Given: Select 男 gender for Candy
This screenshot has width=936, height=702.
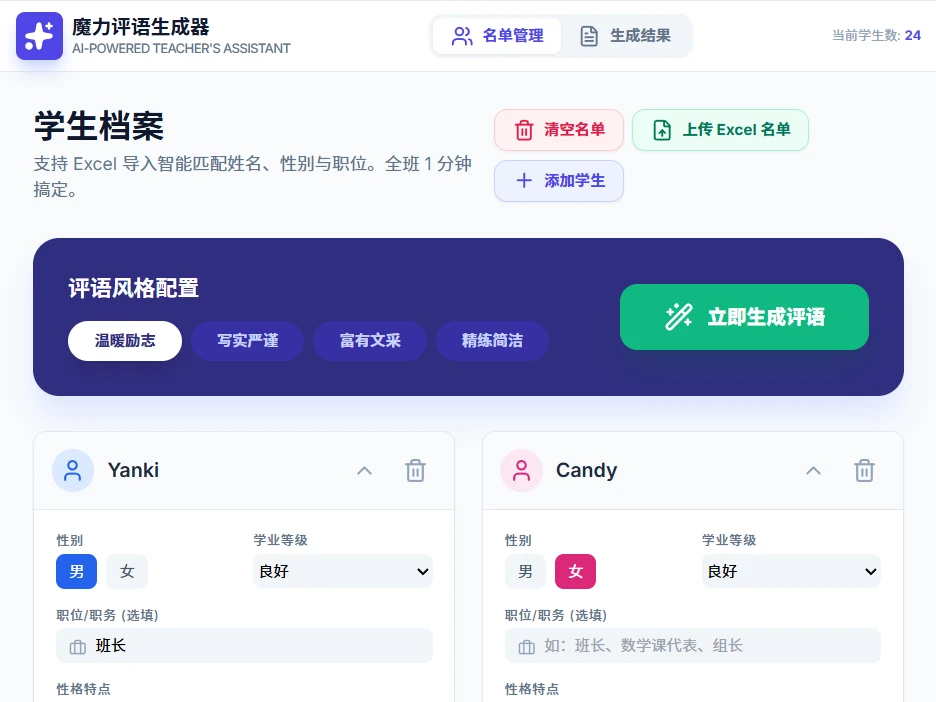Looking at the screenshot, I should 525,572.
